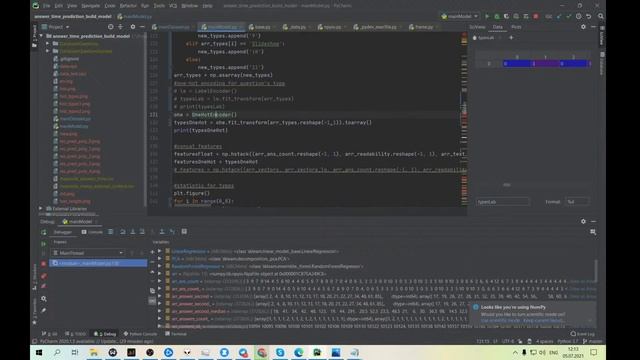Click the SciView panel settings gear icon
640x360 pixels.
583,27
